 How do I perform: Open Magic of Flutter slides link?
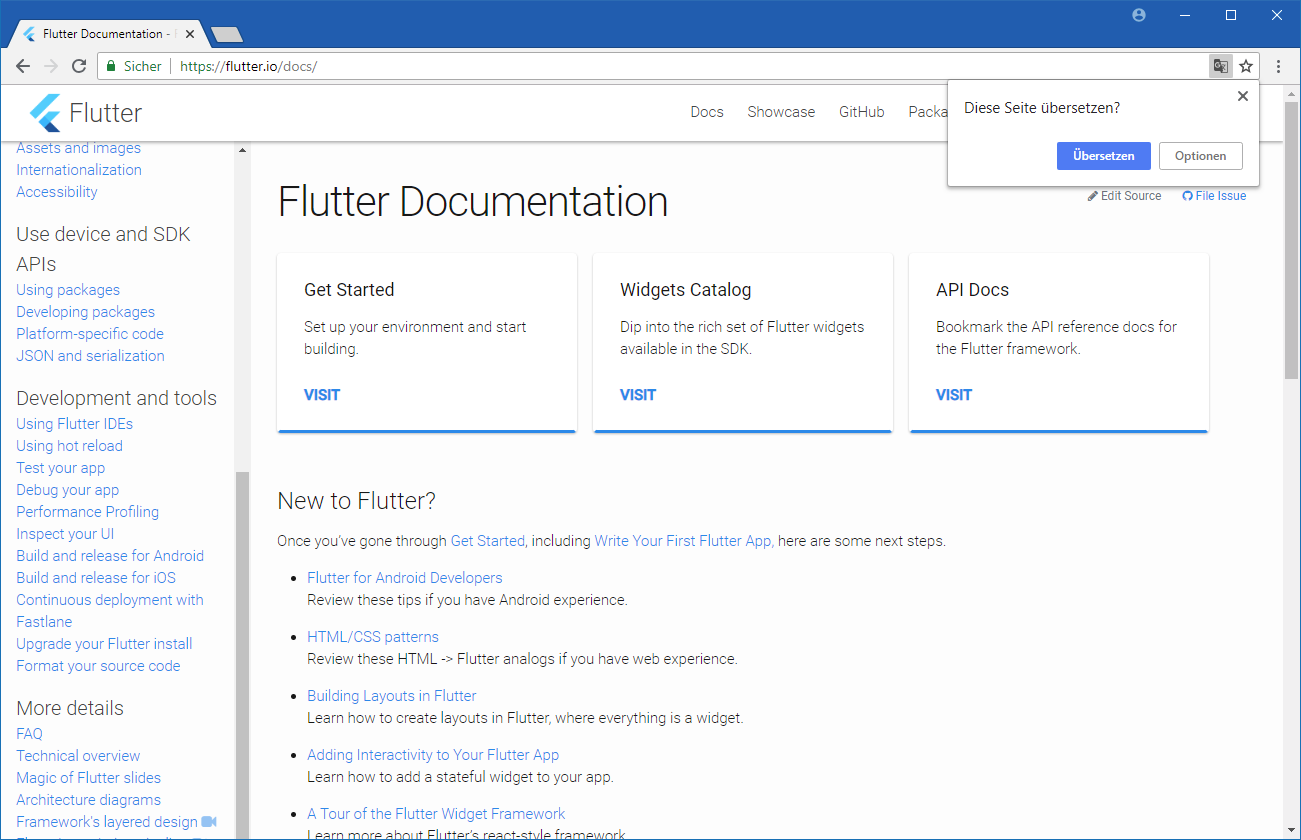[x=88, y=778]
